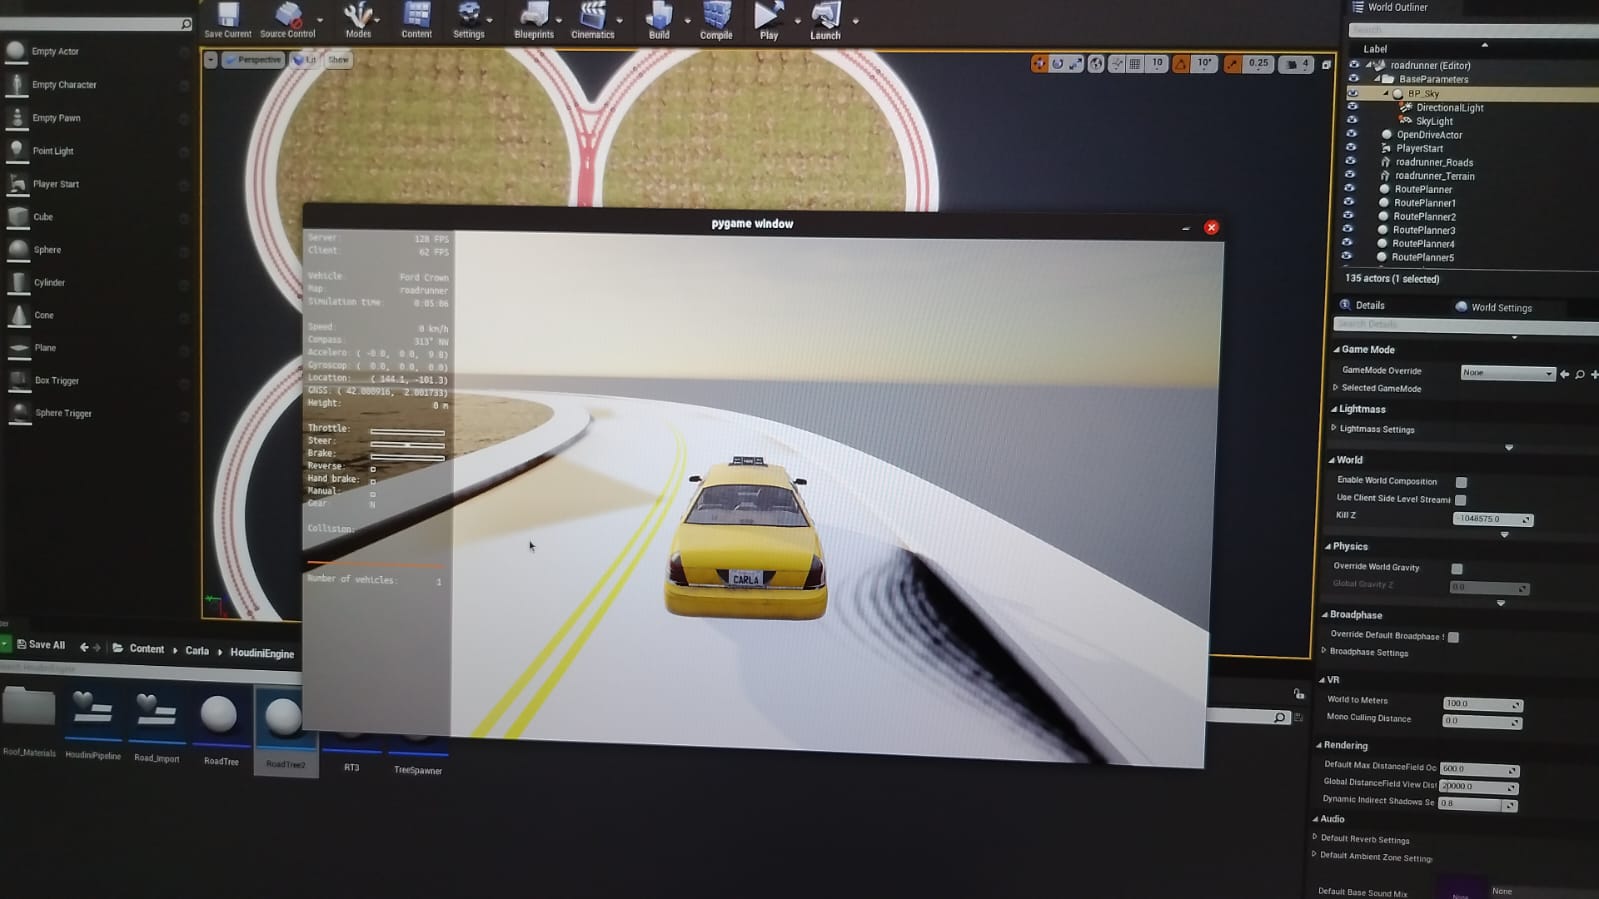Screen dimensions: 1599x899
Task: Collapse the BP_Sky tree node
Action: tap(1386, 93)
